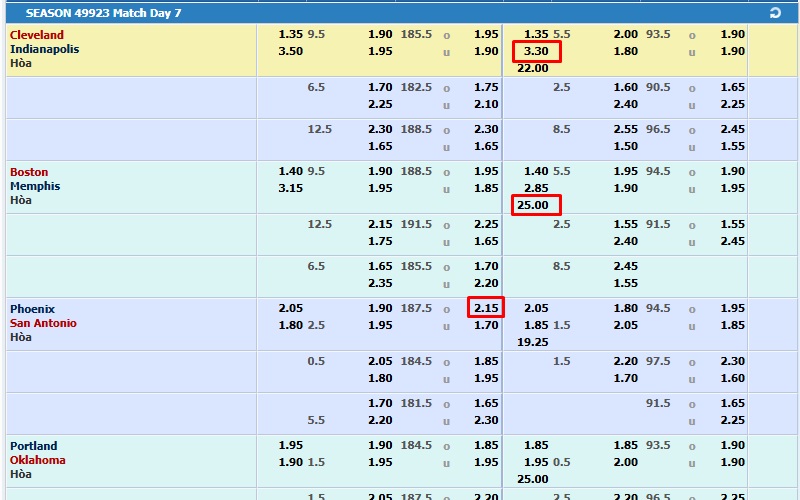
Task: Select the Memphis team name
Action: coord(35,186)
